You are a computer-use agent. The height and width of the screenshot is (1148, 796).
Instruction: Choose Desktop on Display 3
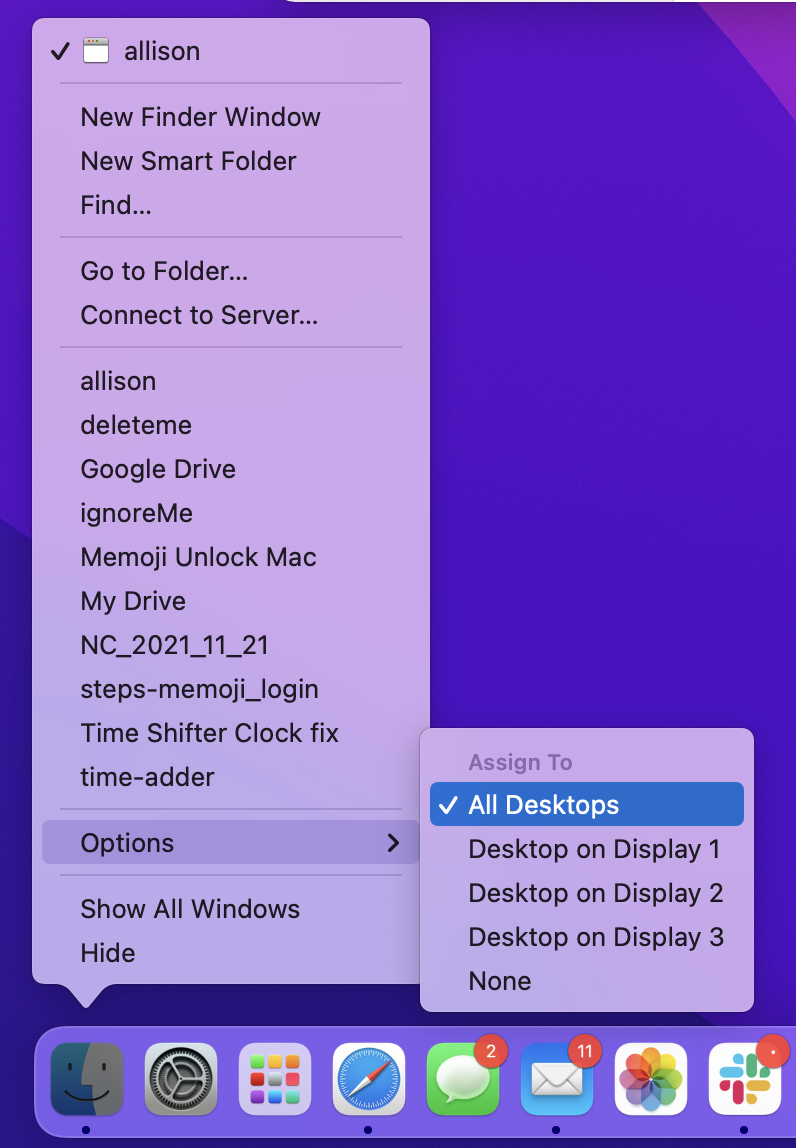click(x=595, y=937)
